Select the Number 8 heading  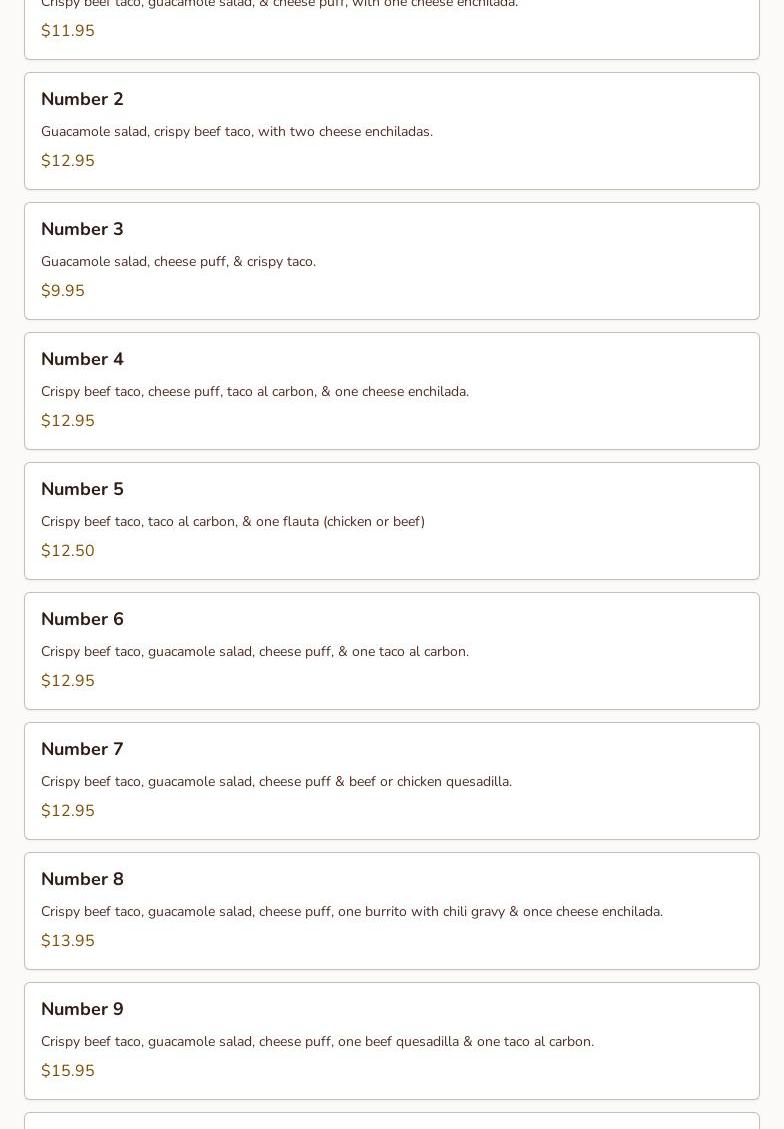[x=82, y=879]
